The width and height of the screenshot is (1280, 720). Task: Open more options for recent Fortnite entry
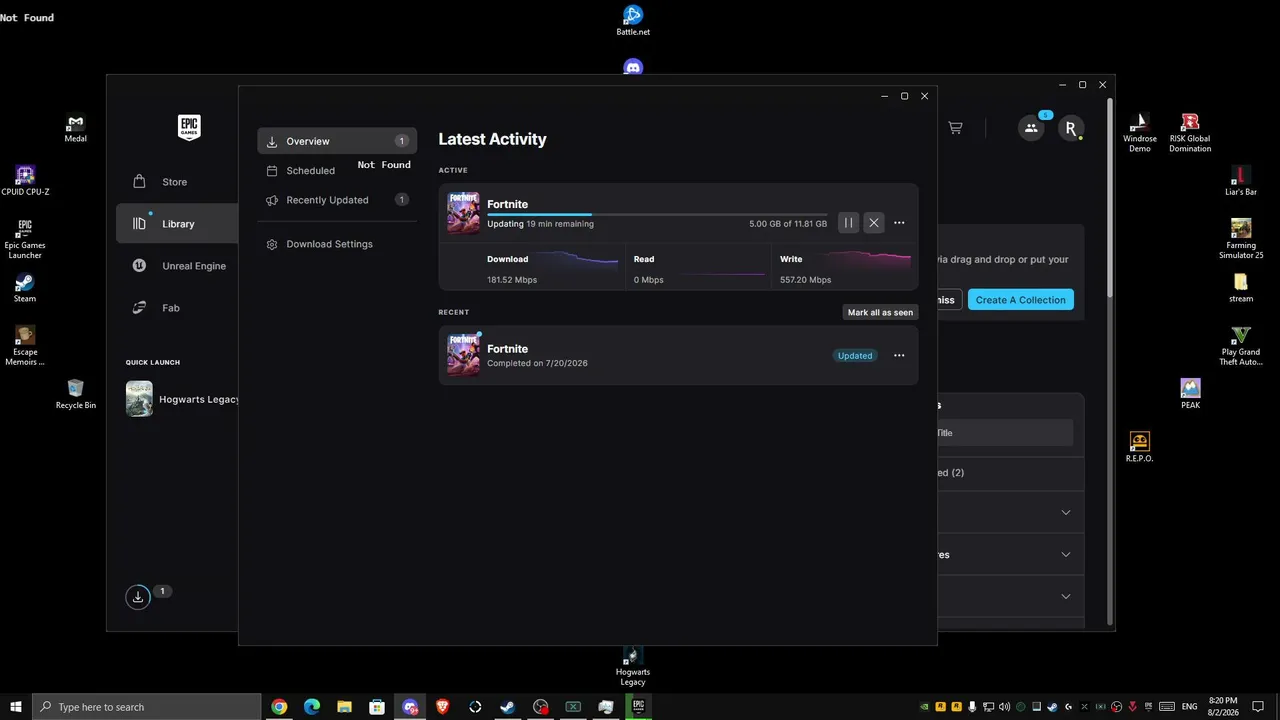pyautogui.click(x=899, y=356)
